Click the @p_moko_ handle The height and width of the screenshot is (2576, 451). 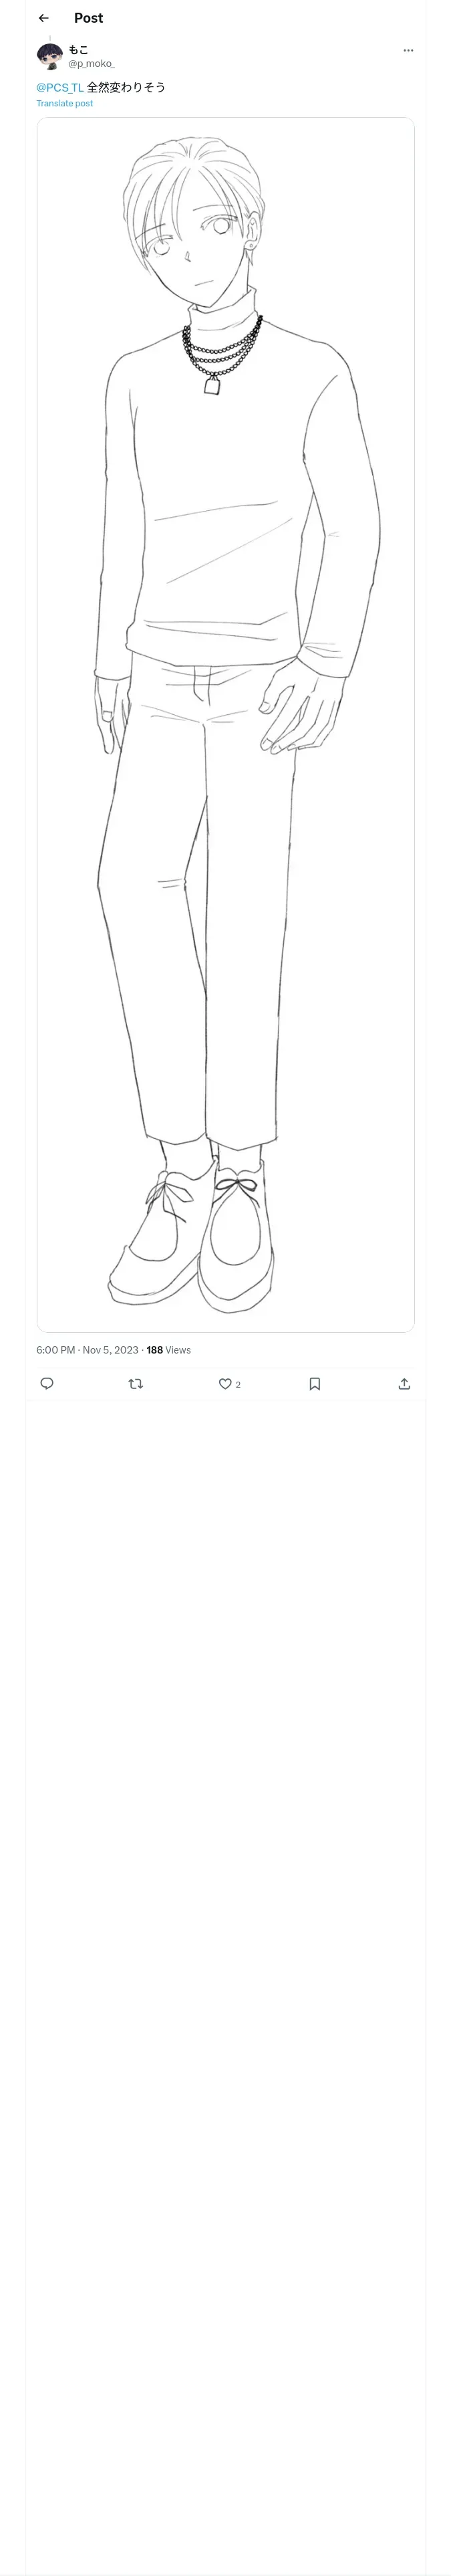[91, 63]
